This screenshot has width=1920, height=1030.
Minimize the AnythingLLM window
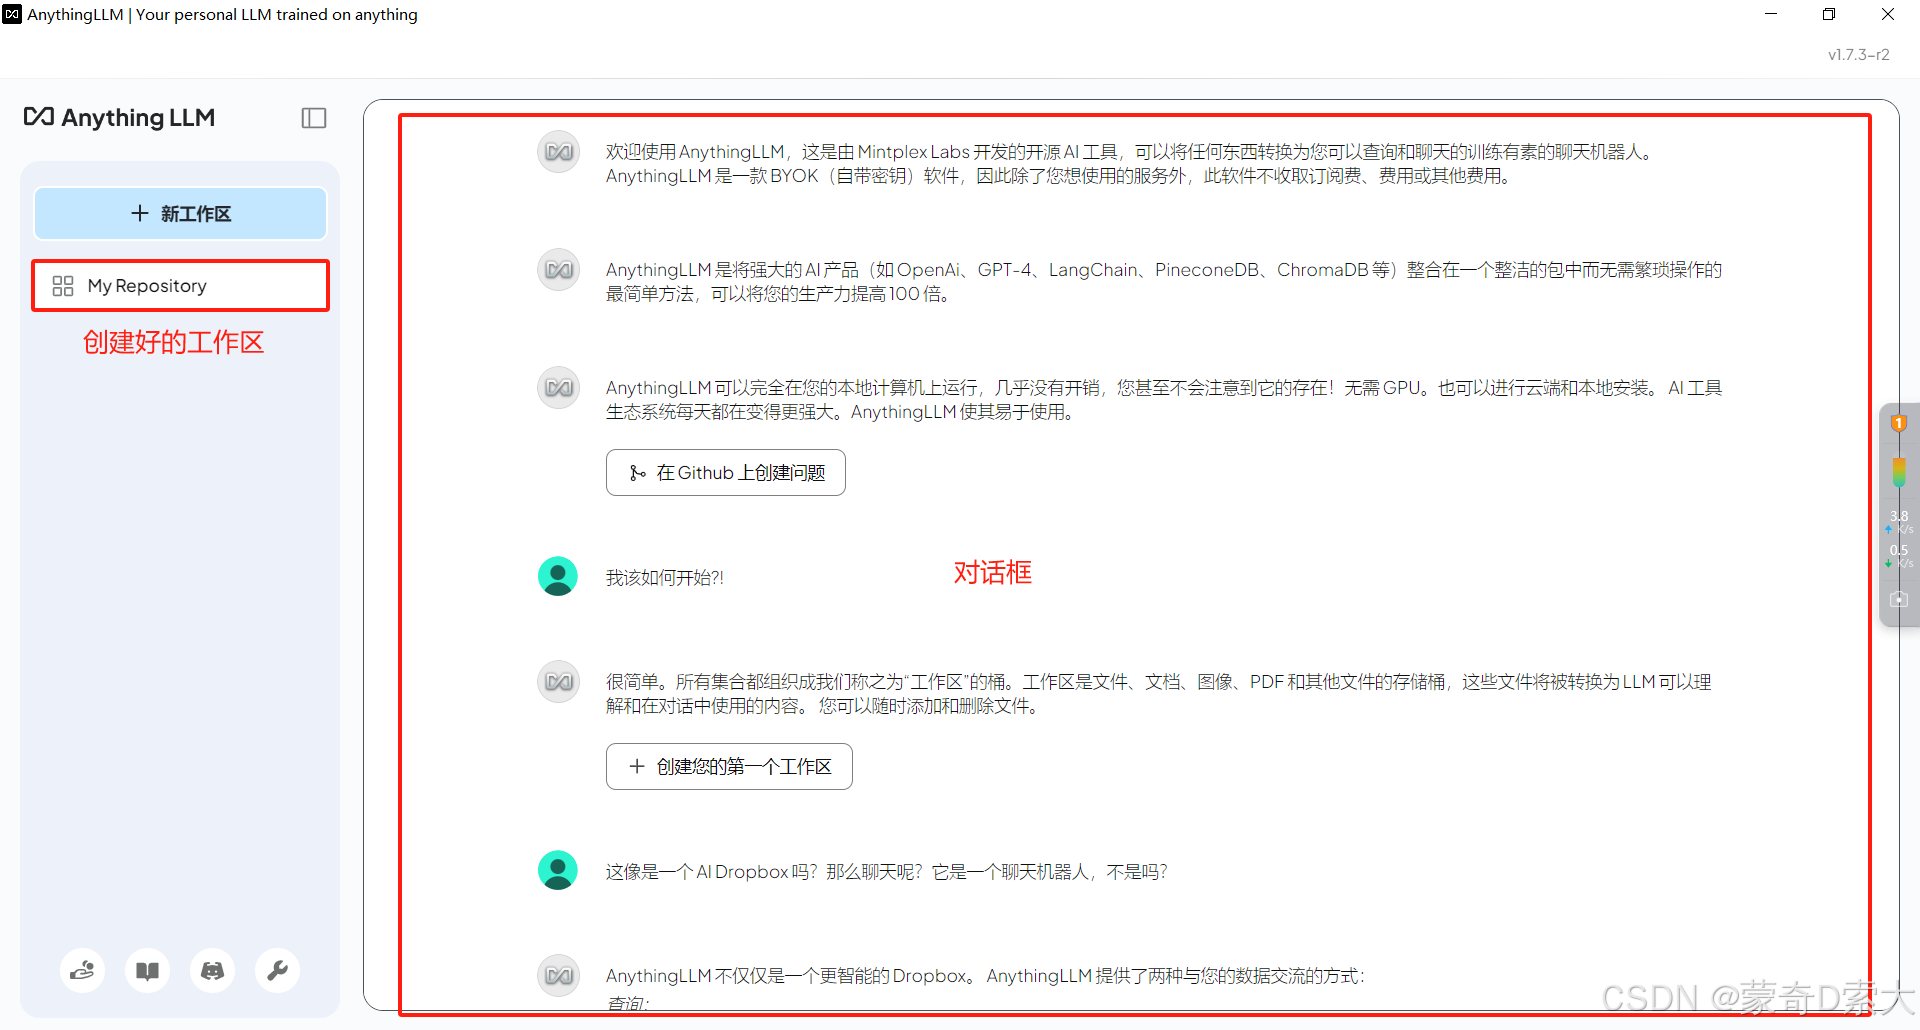coord(1771,14)
